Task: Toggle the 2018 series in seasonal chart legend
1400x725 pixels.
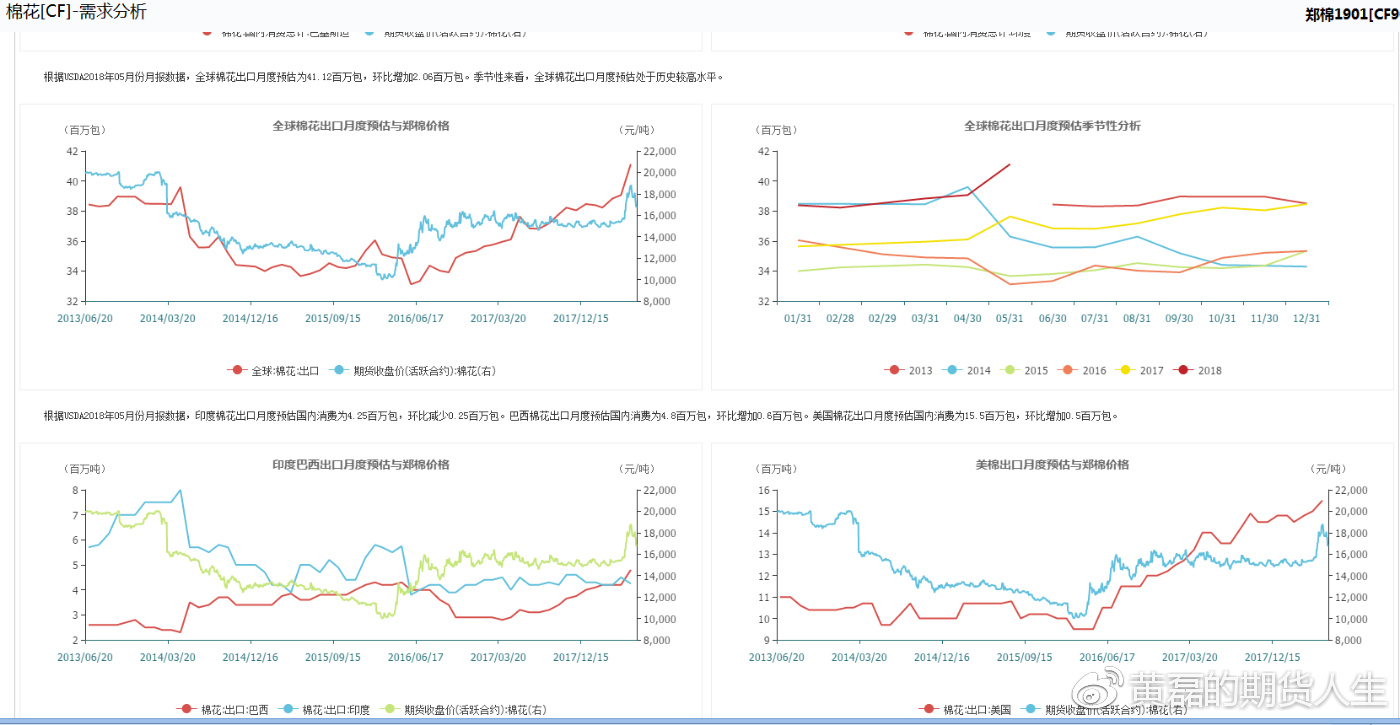Action: point(1199,370)
